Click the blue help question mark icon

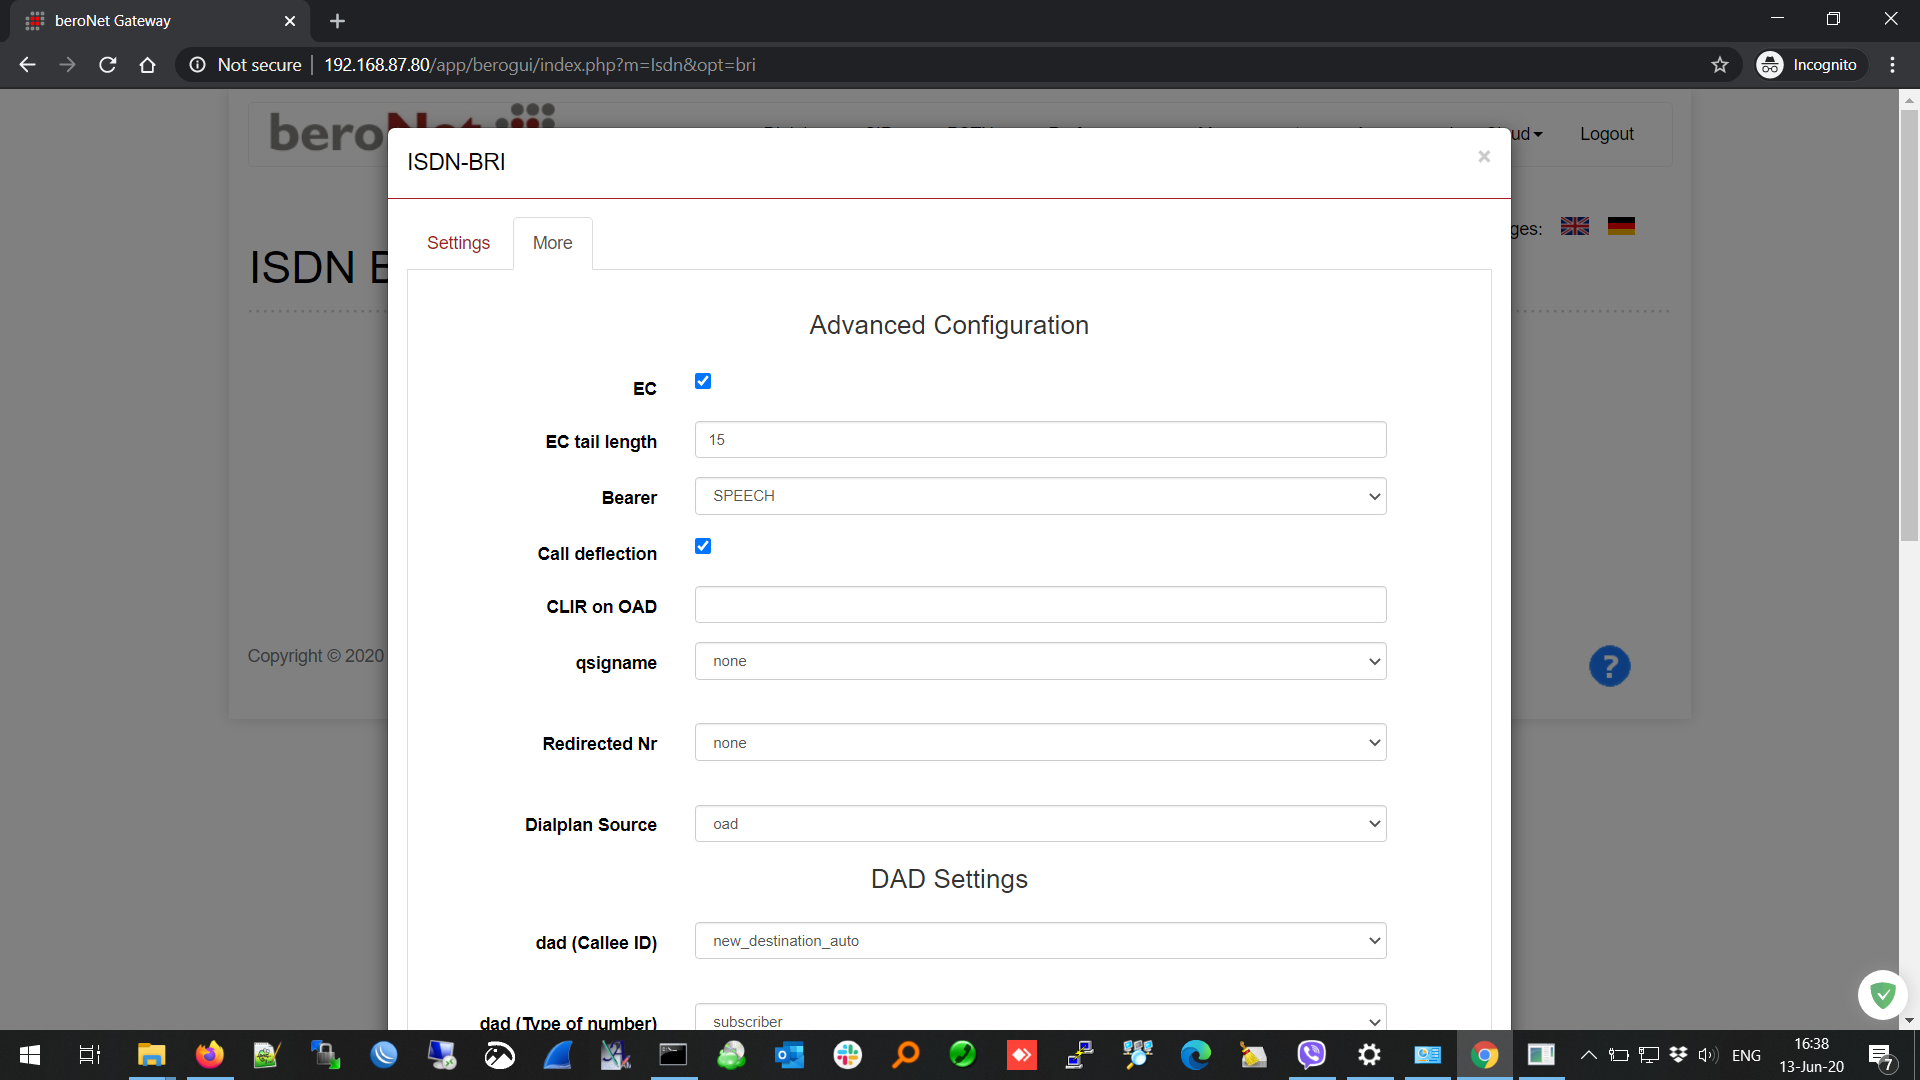(x=1609, y=666)
